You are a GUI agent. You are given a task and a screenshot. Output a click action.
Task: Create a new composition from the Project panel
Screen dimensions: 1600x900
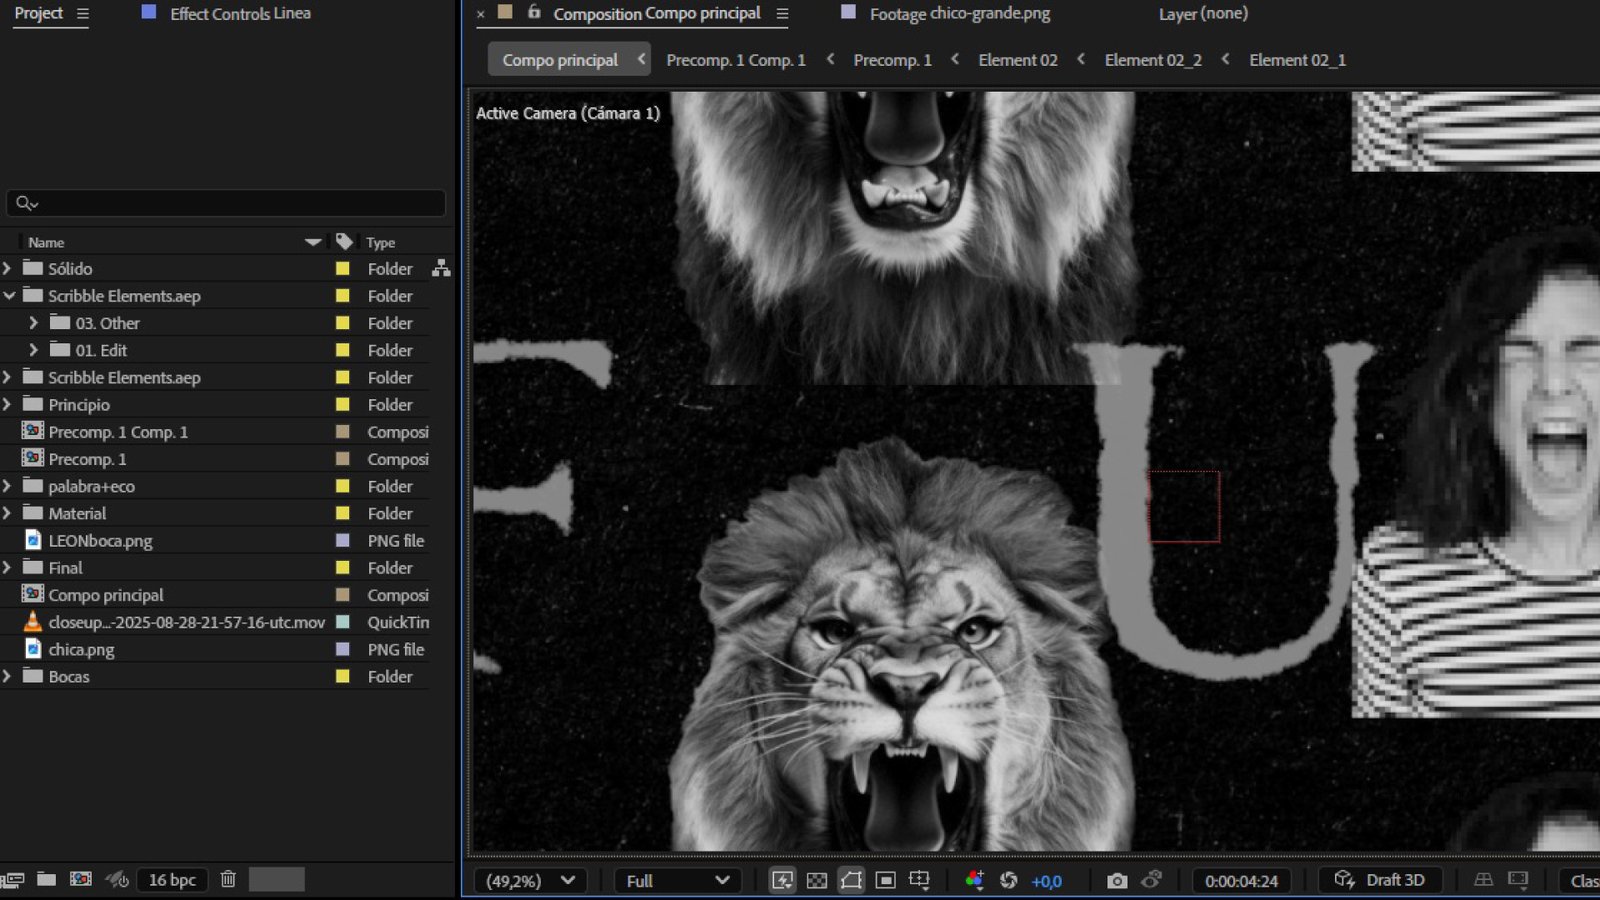coord(81,879)
